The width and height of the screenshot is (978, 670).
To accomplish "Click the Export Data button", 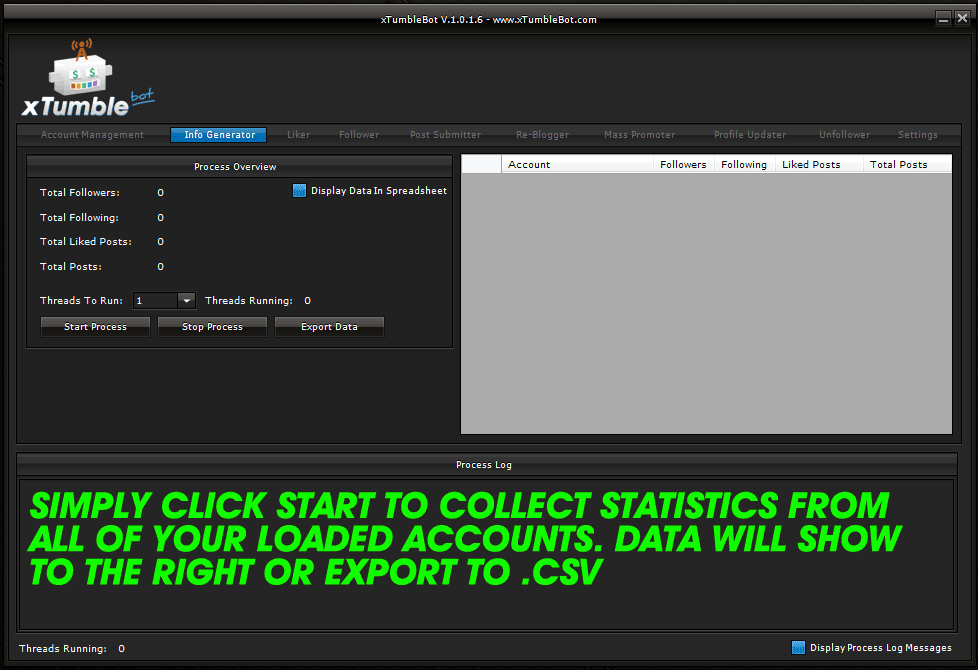I will pyautogui.click(x=329, y=327).
